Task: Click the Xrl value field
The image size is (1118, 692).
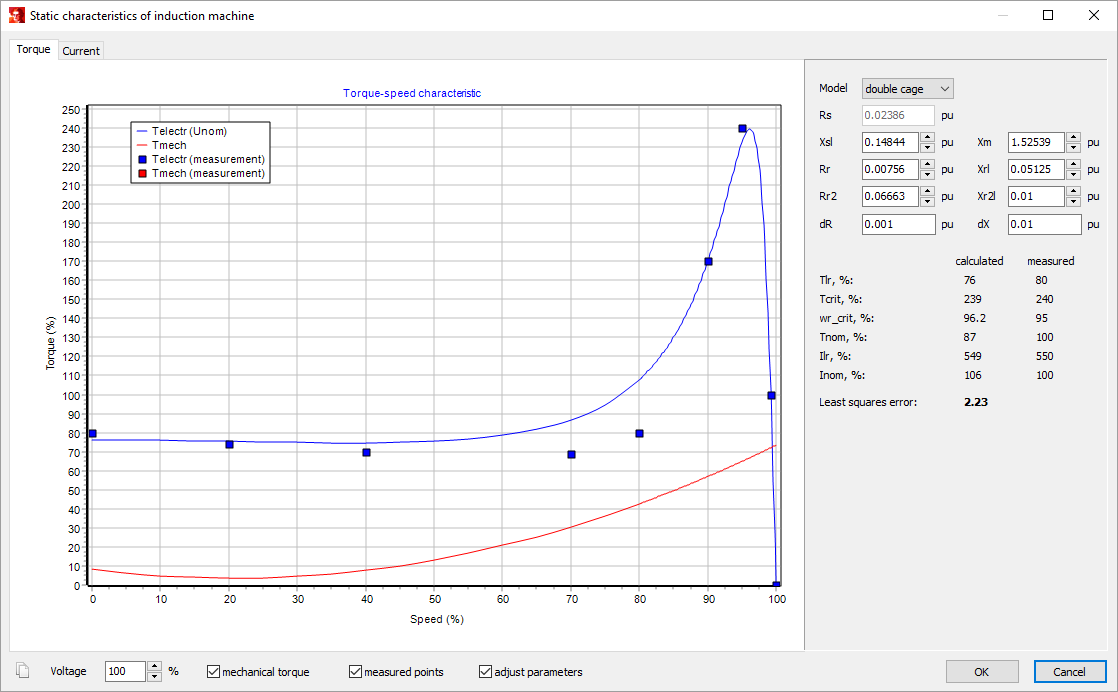Action: 1036,169
